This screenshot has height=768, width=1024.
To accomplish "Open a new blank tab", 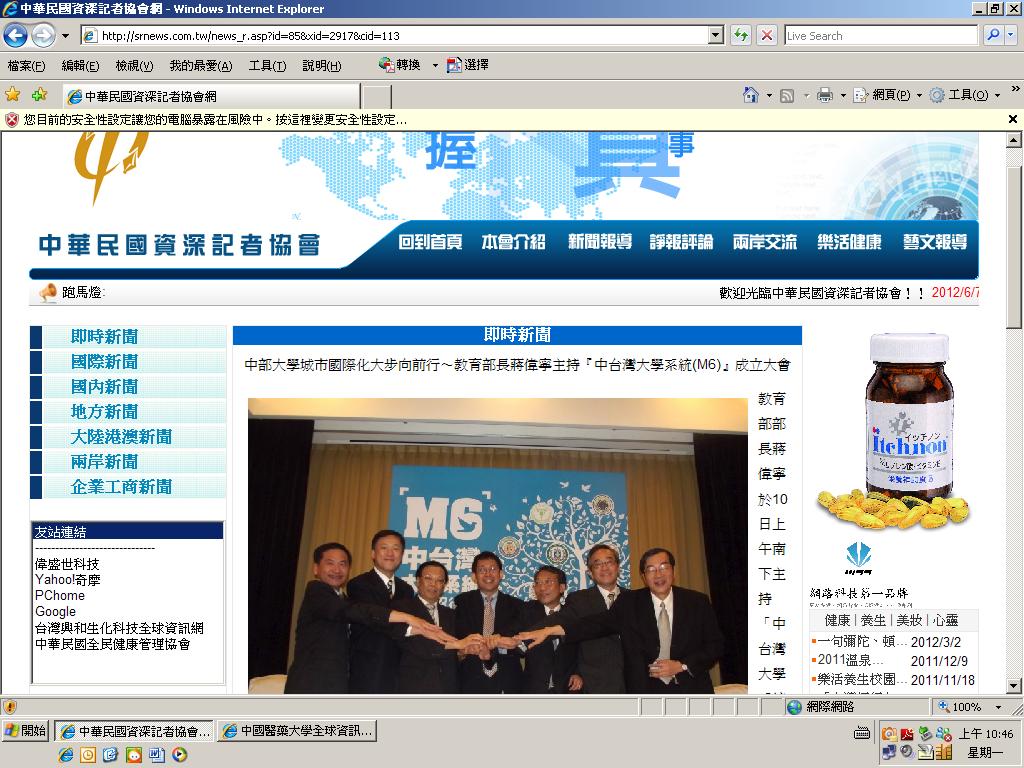I will pos(377,97).
